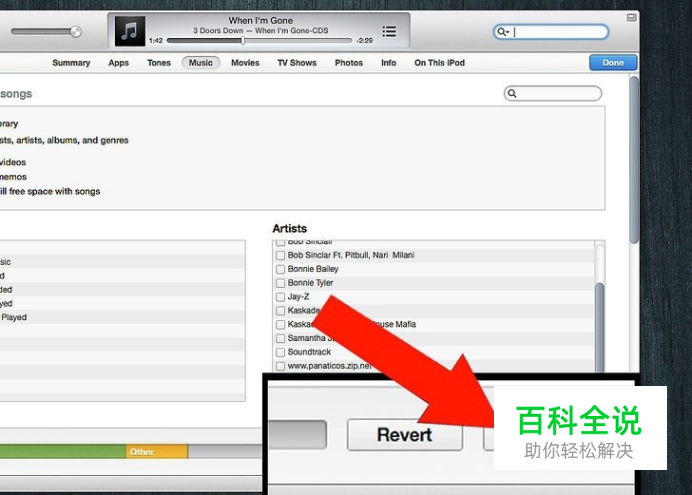Screen dimensions: 692x495
Task: Check the www.panaticos.zip.net artist checkbox
Action: point(280,366)
